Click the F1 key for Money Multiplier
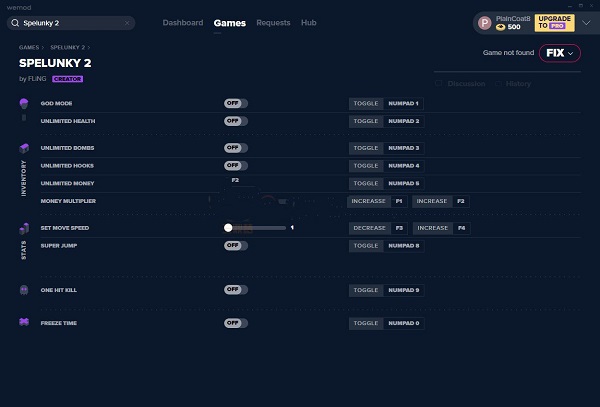The width and height of the screenshot is (600, 407). point(399,201)
